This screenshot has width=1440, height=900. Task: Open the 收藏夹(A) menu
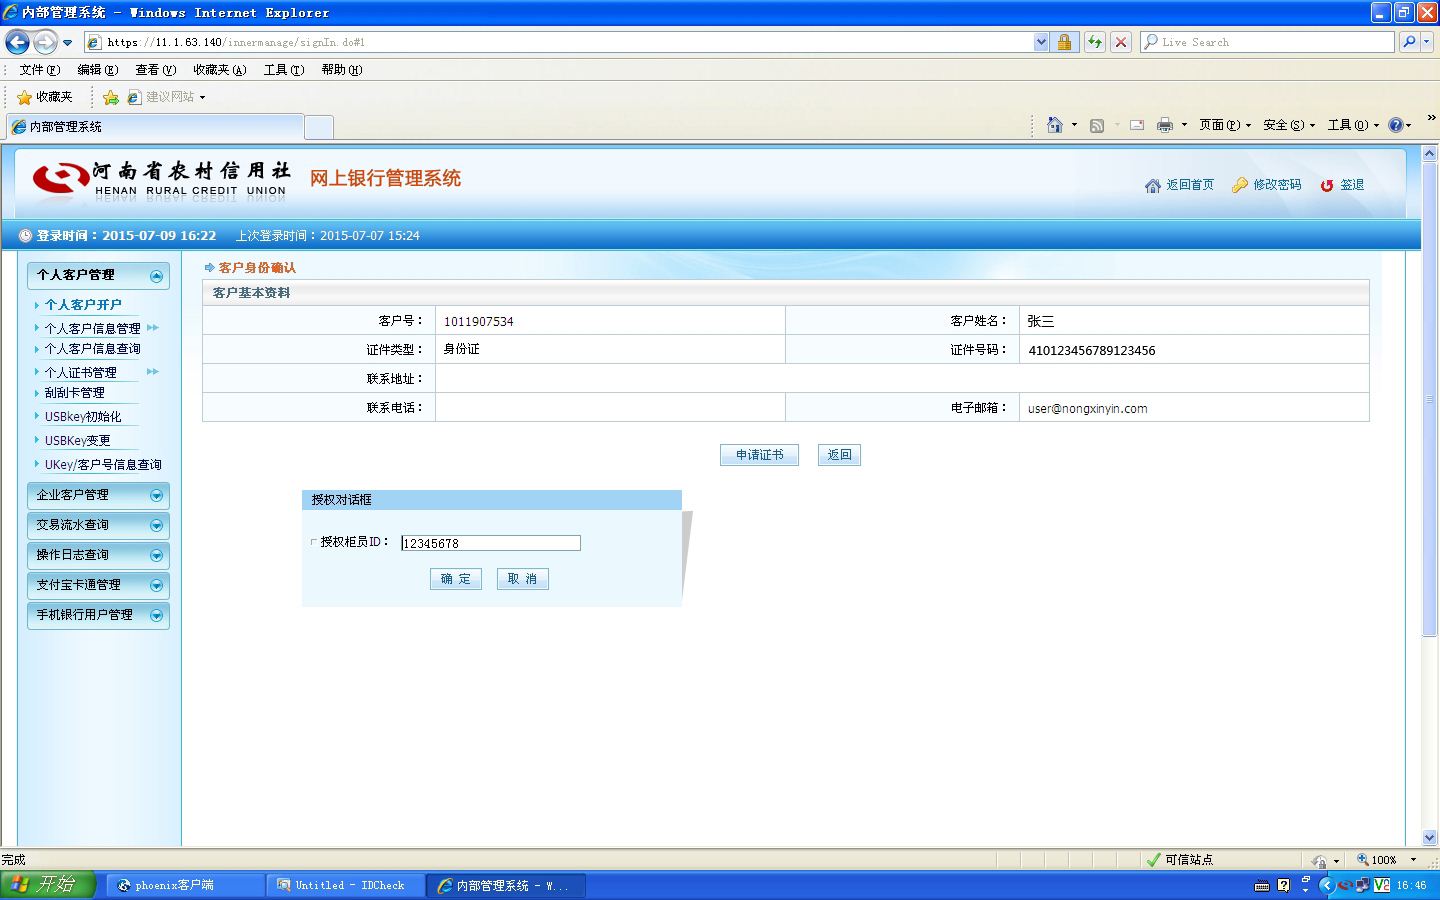click(219, 69)
